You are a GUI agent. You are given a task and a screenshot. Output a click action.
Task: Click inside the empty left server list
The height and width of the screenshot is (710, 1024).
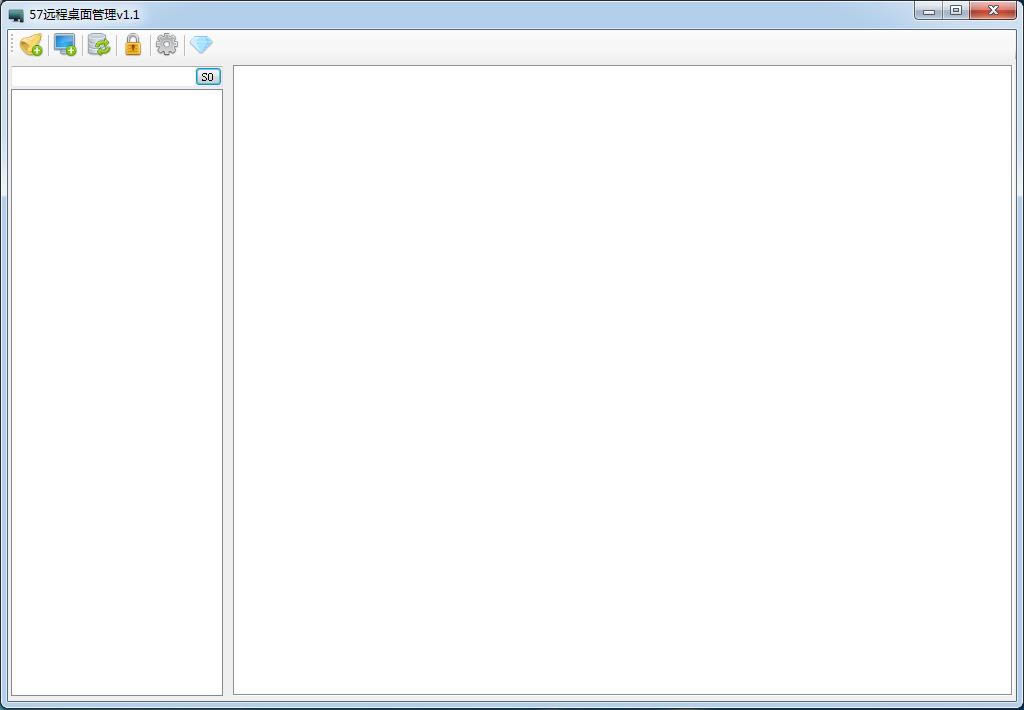116,390
